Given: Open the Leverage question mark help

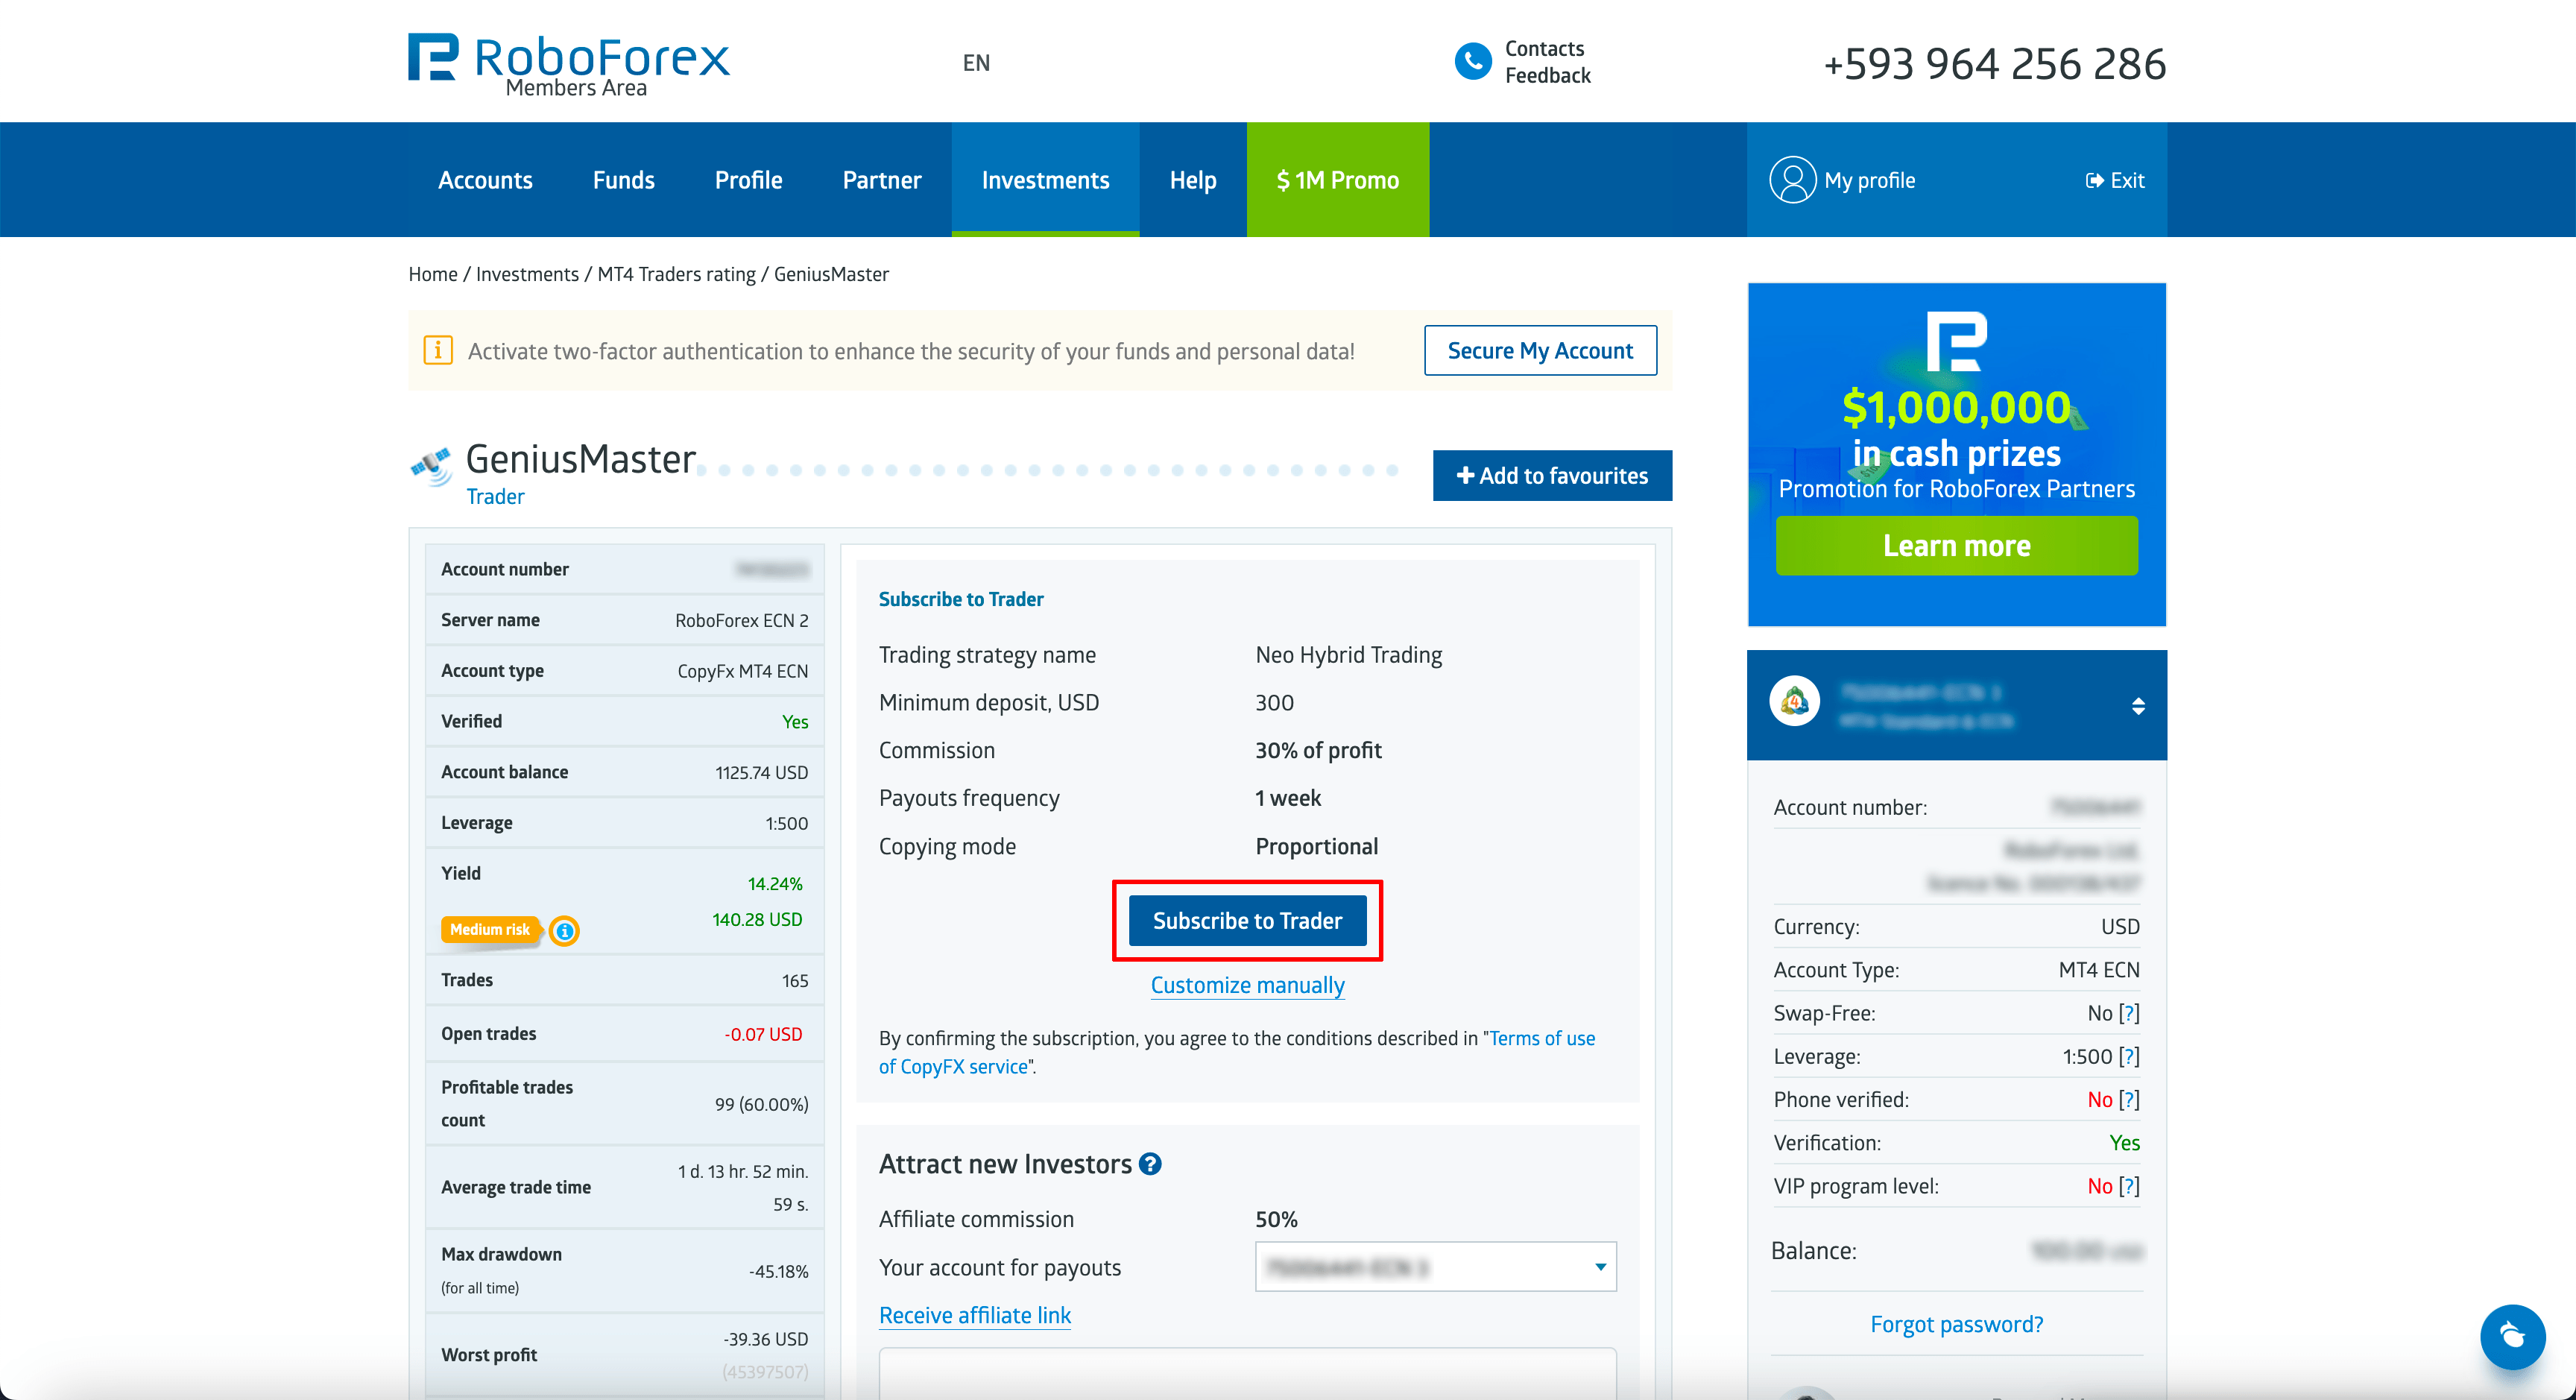Looking at the screenshot, I should [2129, 1056].
